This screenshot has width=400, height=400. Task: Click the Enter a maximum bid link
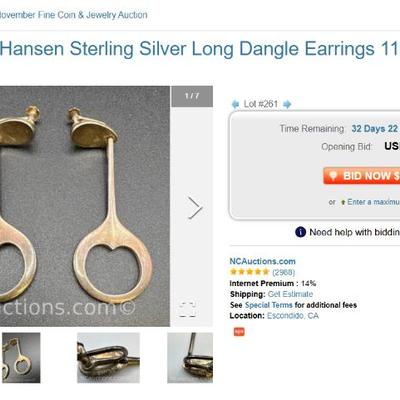coord(373,202)
